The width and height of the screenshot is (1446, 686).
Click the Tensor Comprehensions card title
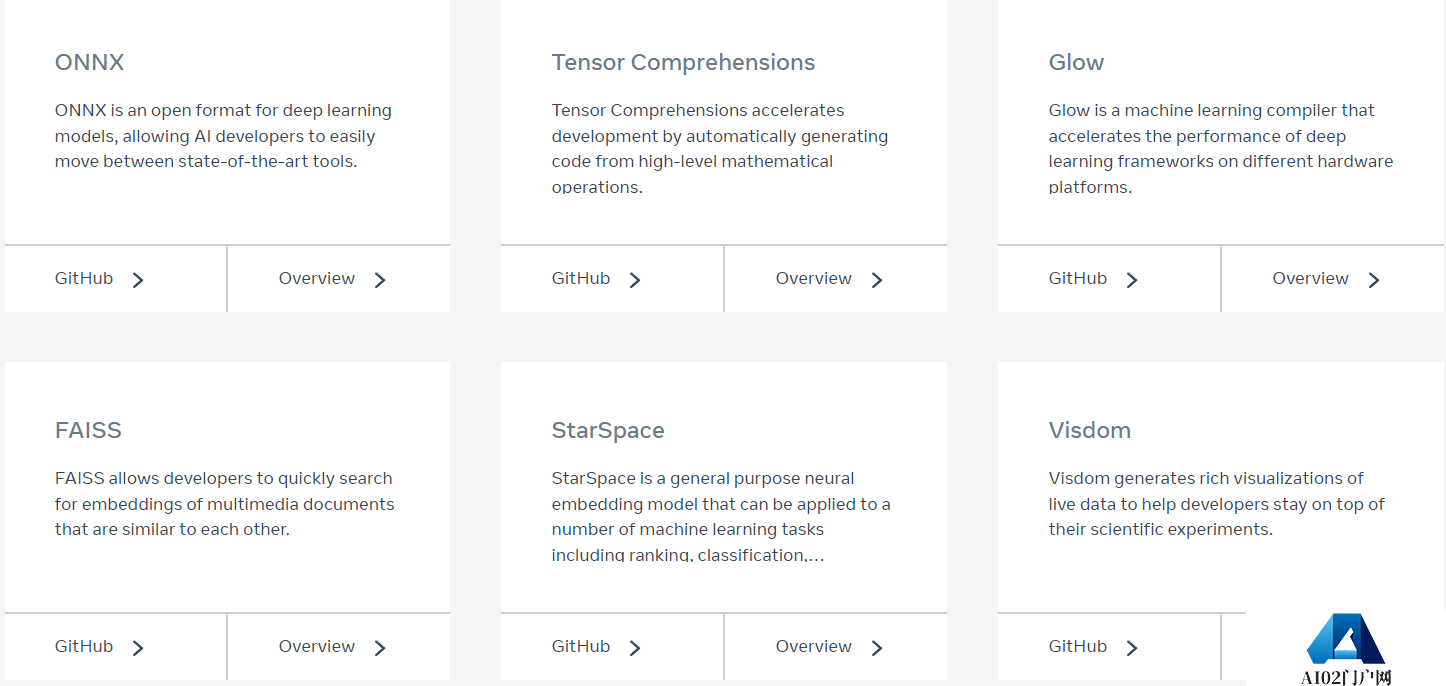pos(683,62)
